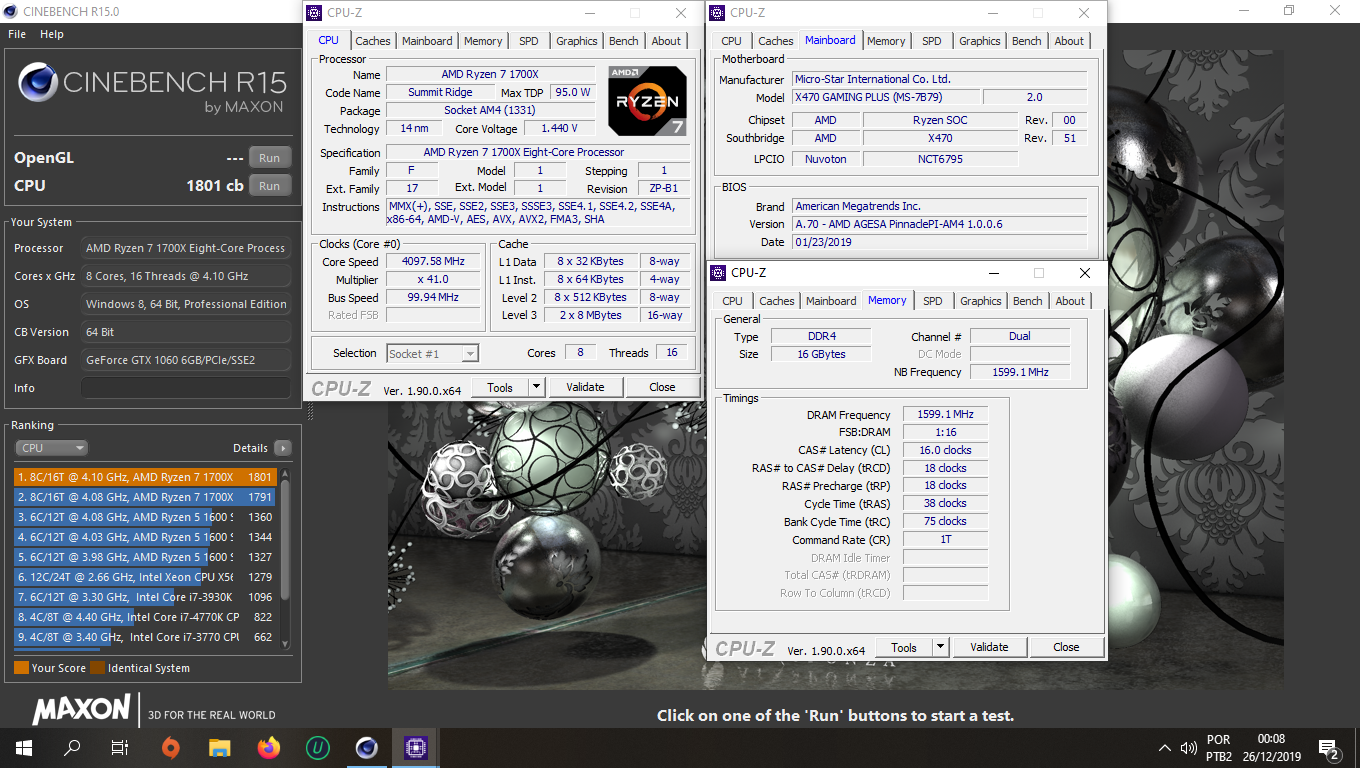
Task: Open the Cinebench File menu
Action: click(x=17, y=34)
